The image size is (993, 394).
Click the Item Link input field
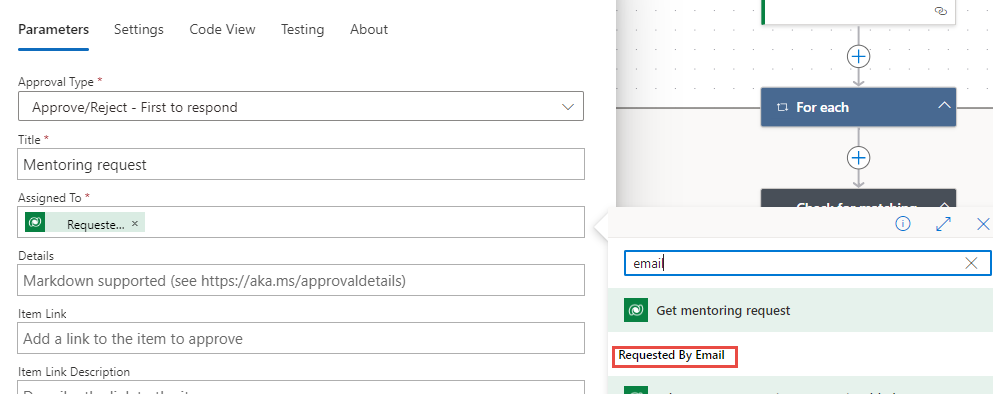tap(301, 338)
